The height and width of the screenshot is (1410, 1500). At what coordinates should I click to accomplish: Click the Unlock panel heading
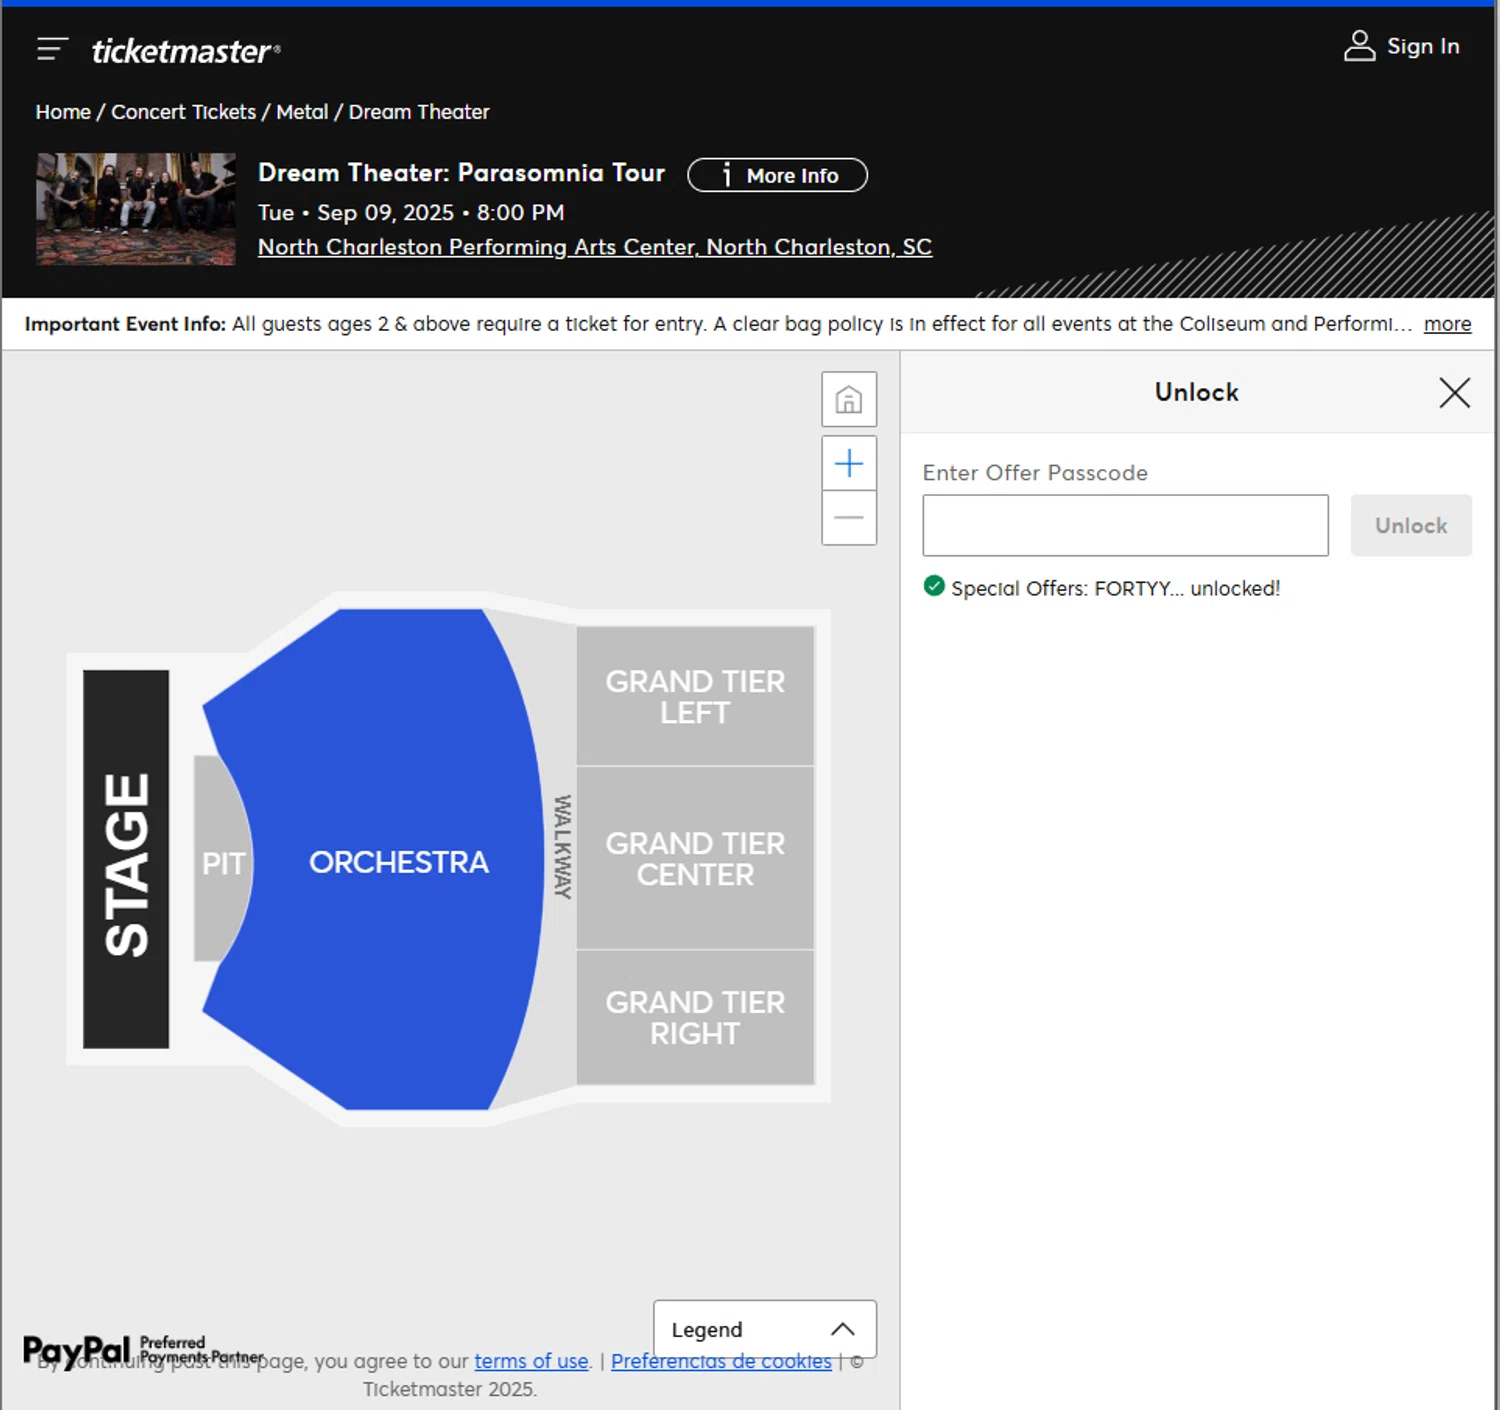(1196, 392)
